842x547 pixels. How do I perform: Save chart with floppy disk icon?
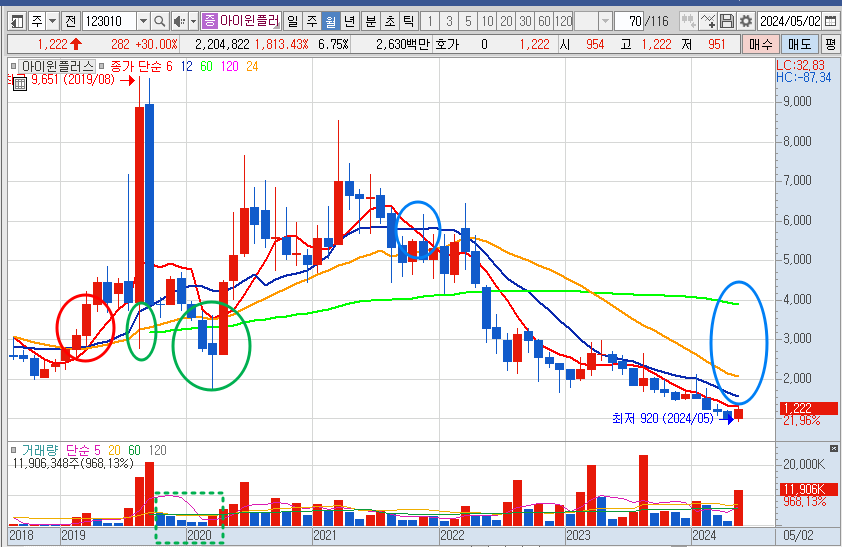point(727,21)
